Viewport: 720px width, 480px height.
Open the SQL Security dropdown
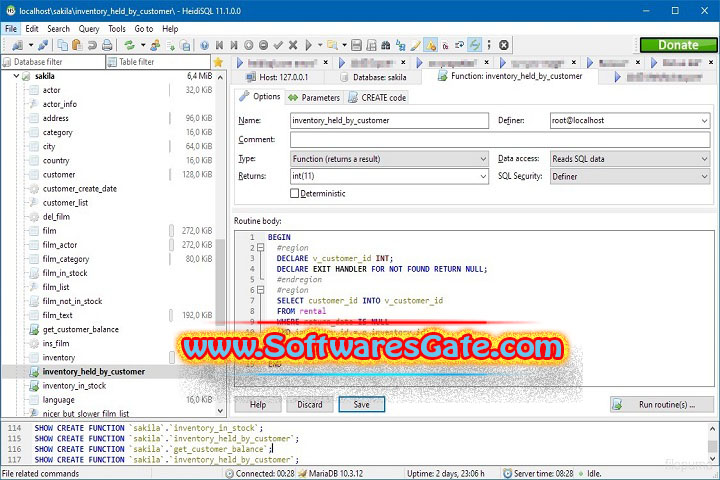click(x=704, y=176)
